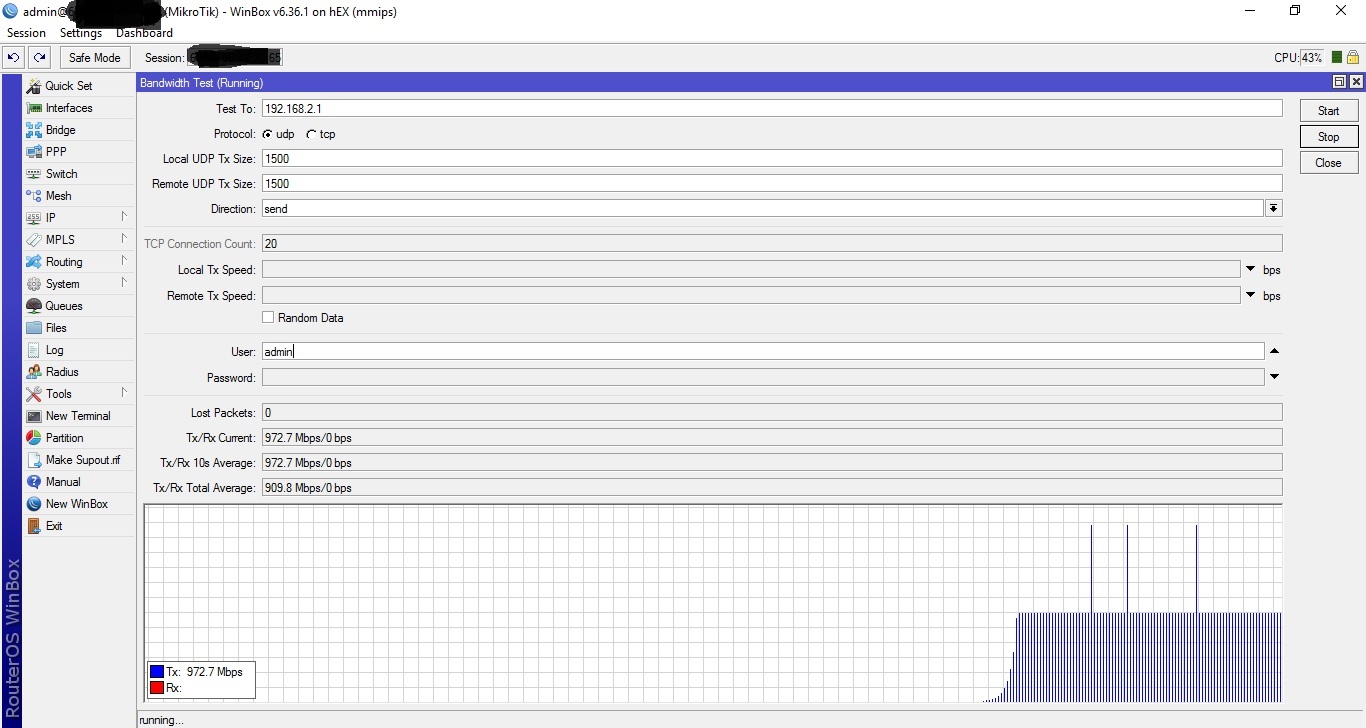Screen dimensions: 1366x728
Task: Click the Password input field
Action: click(763, 378)
